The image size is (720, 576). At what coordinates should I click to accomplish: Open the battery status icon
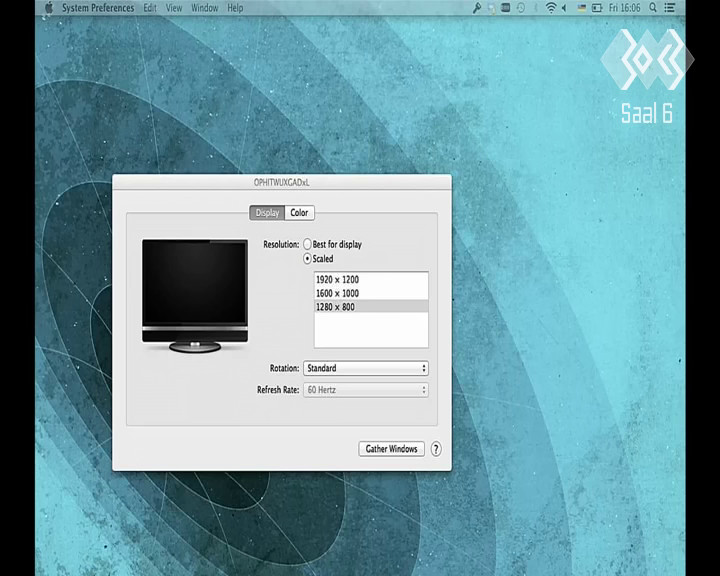pyautogui.click(x=597, y=8)
